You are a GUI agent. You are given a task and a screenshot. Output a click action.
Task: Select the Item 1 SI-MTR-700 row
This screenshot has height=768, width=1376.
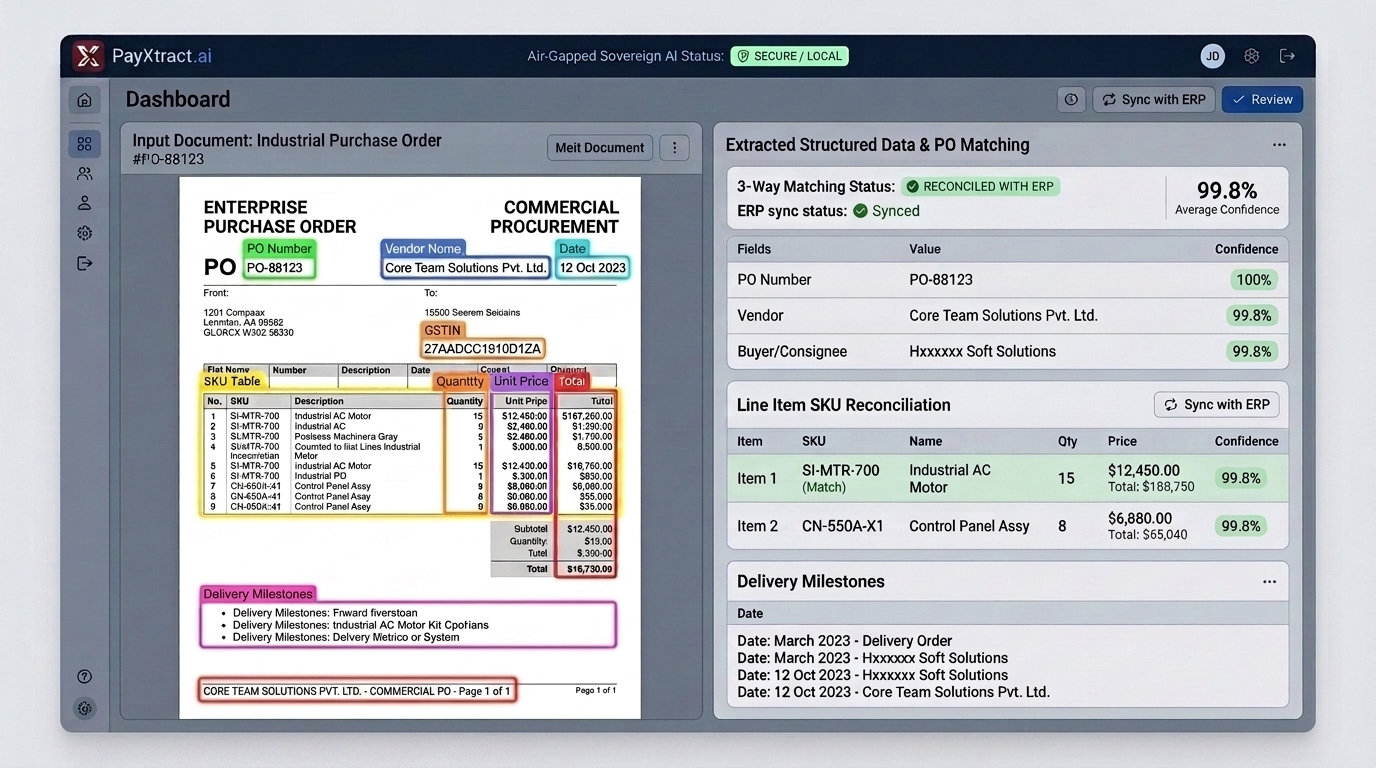point(1007,478)
